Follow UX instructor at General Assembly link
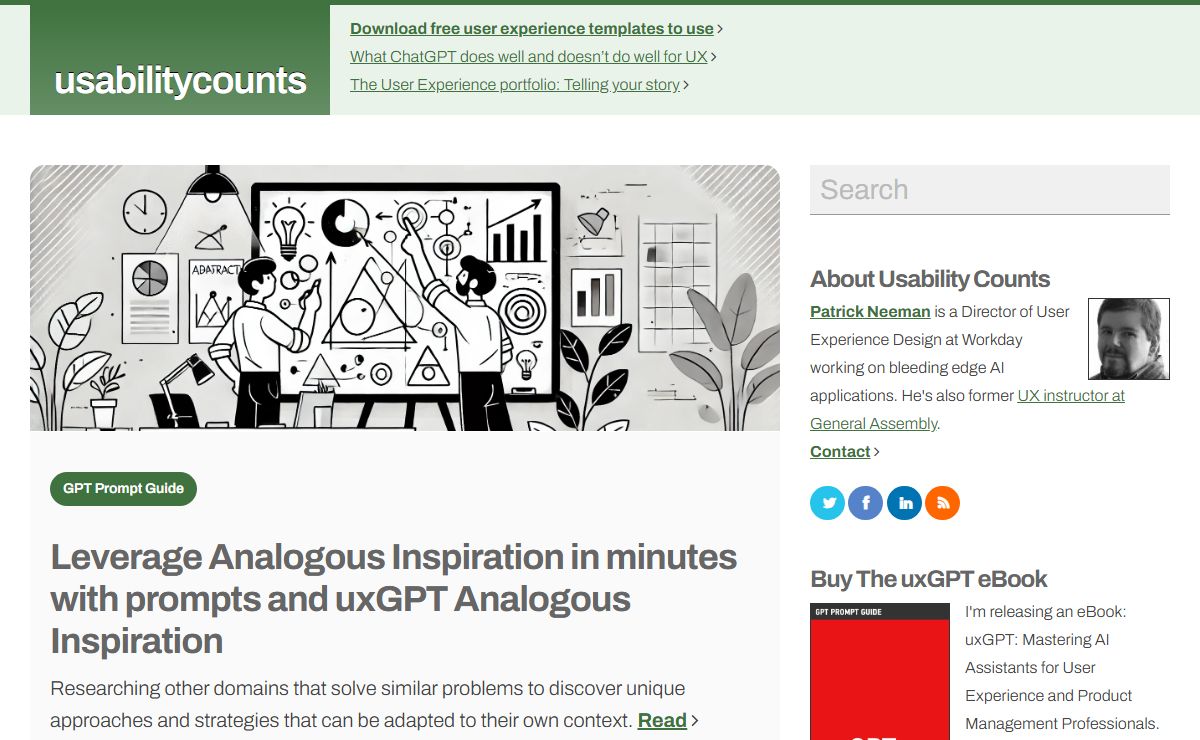Image resolution: width=1200 pixels, height=740 pixels. (967, 410)
